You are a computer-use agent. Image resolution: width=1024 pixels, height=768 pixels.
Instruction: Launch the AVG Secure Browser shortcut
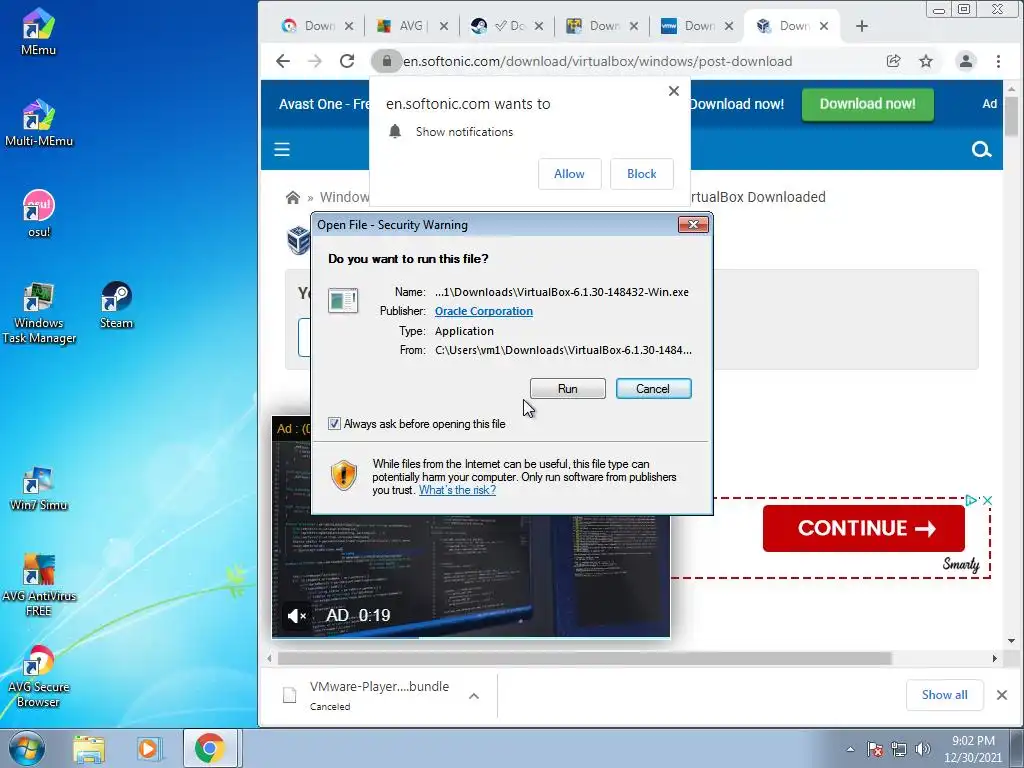39,676
